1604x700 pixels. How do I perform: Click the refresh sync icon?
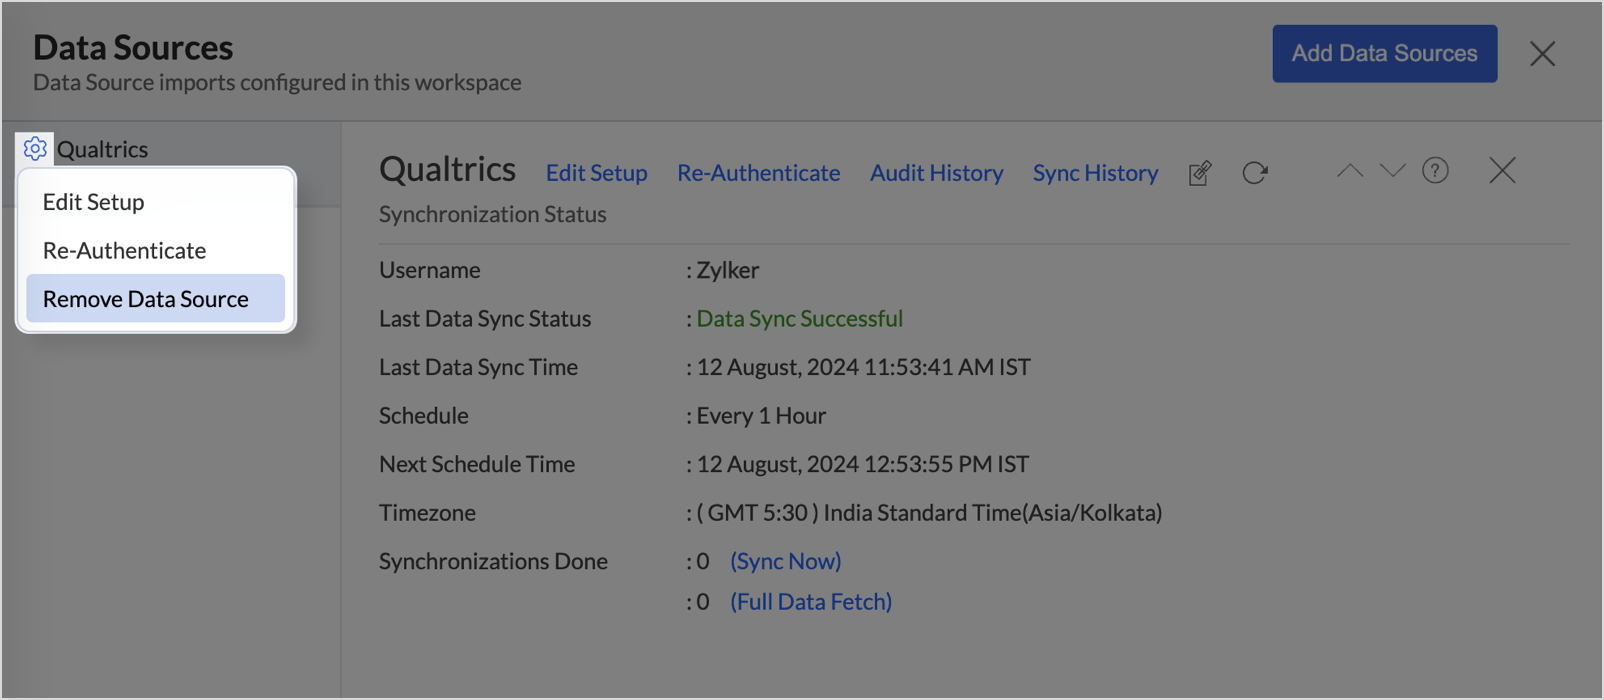pos(1255,173)
